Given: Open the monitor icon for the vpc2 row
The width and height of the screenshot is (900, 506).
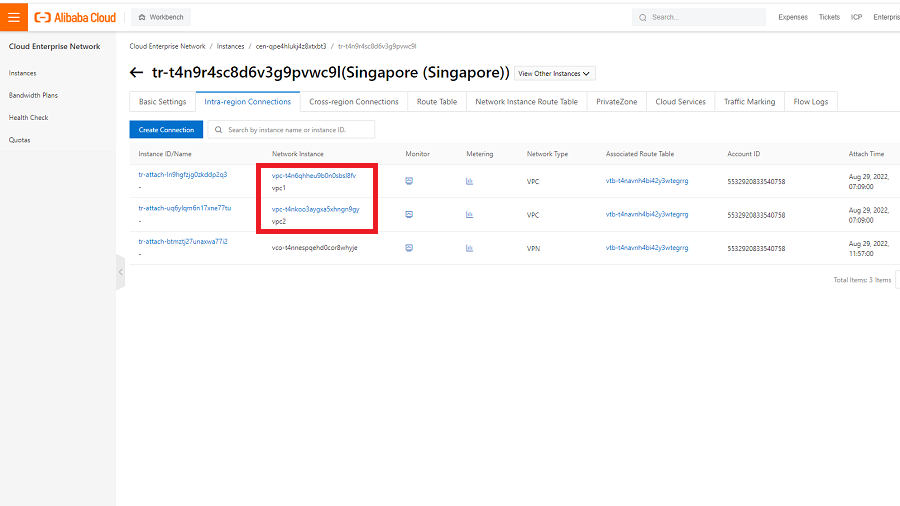Looking at the screenshot, I should tap(409, 215).
